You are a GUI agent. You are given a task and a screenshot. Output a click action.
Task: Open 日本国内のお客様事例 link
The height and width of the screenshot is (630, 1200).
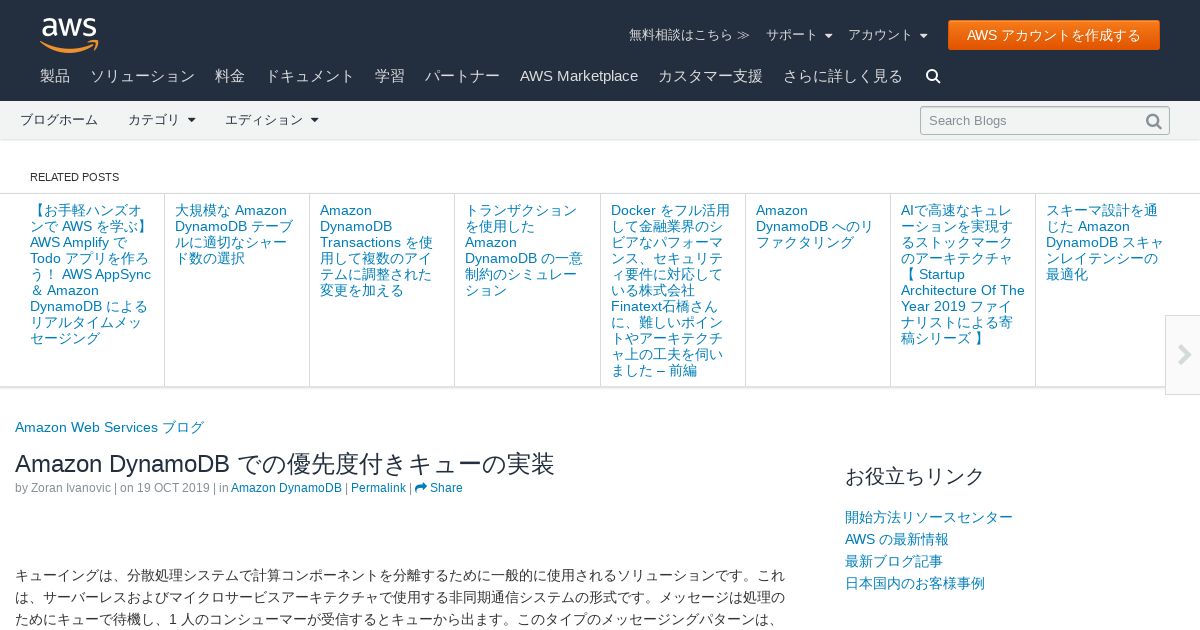(x=915, y=583)
